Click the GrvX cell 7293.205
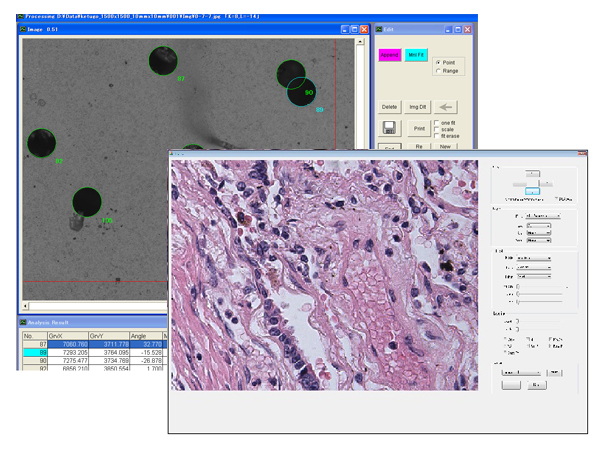 (x=68, y=353)
